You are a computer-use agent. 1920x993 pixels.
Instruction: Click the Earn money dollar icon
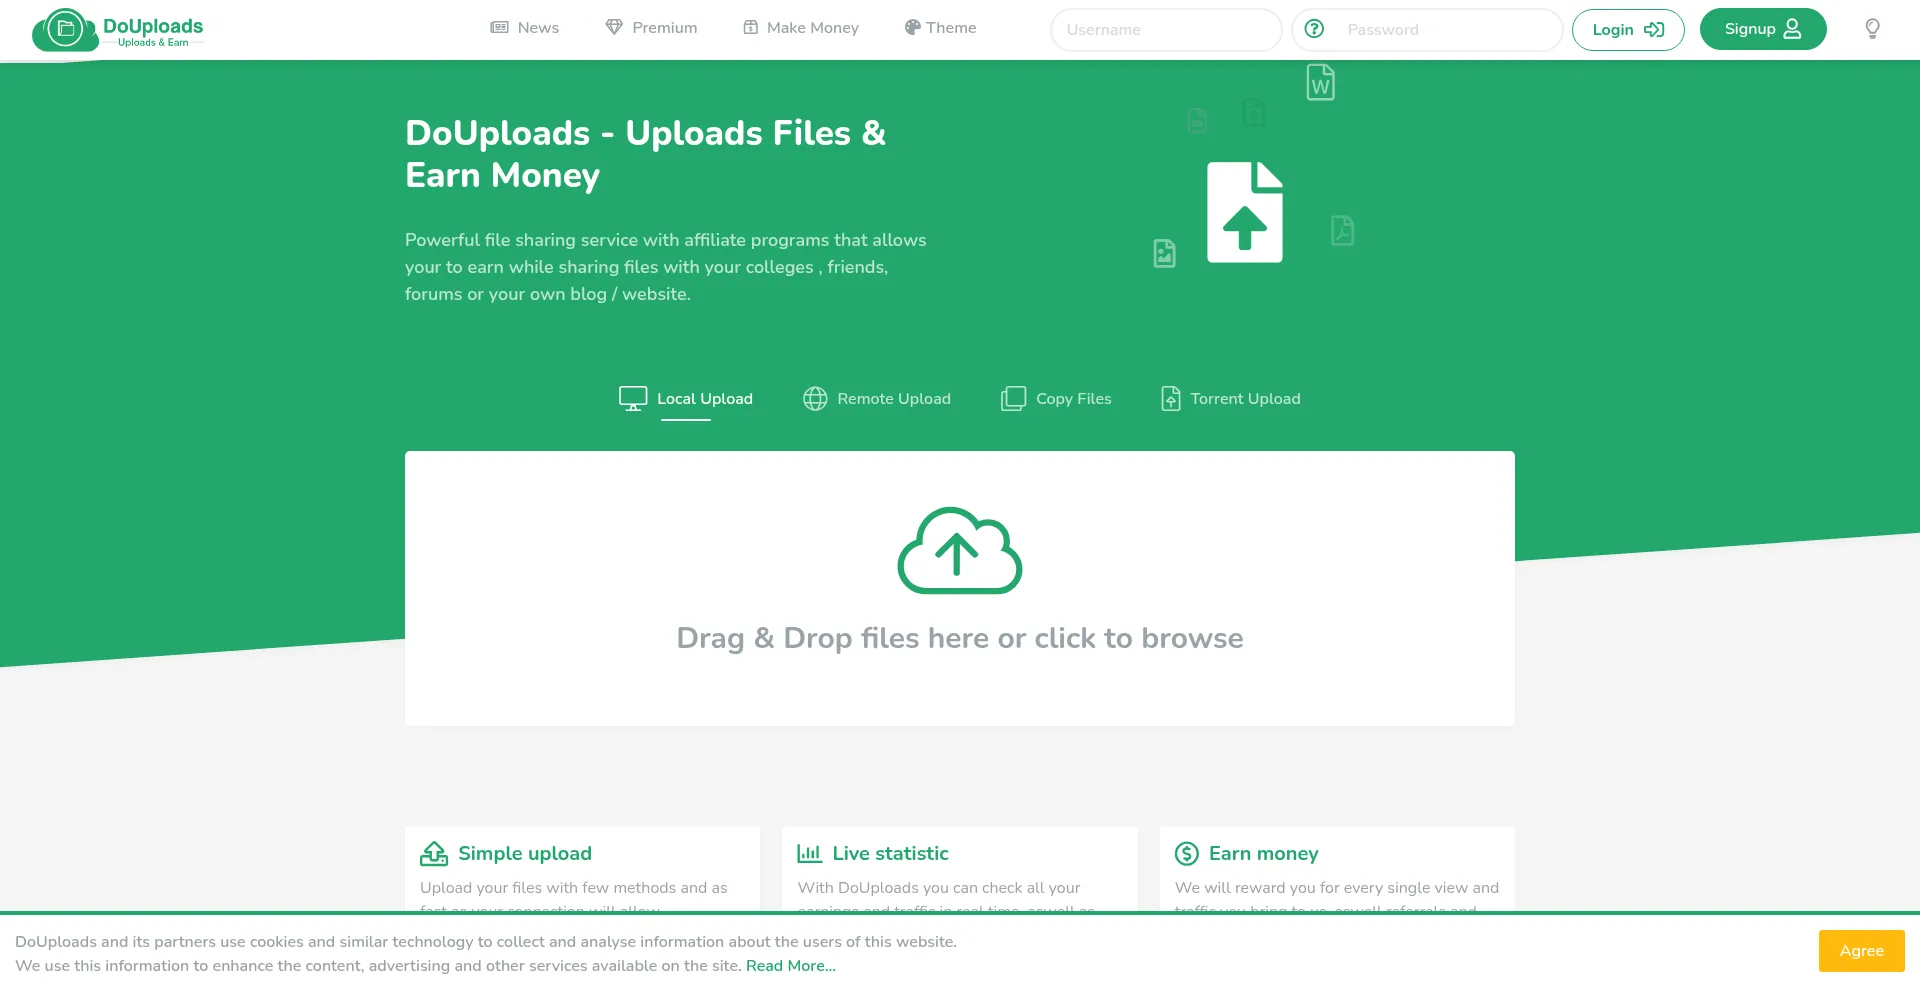1187,853
